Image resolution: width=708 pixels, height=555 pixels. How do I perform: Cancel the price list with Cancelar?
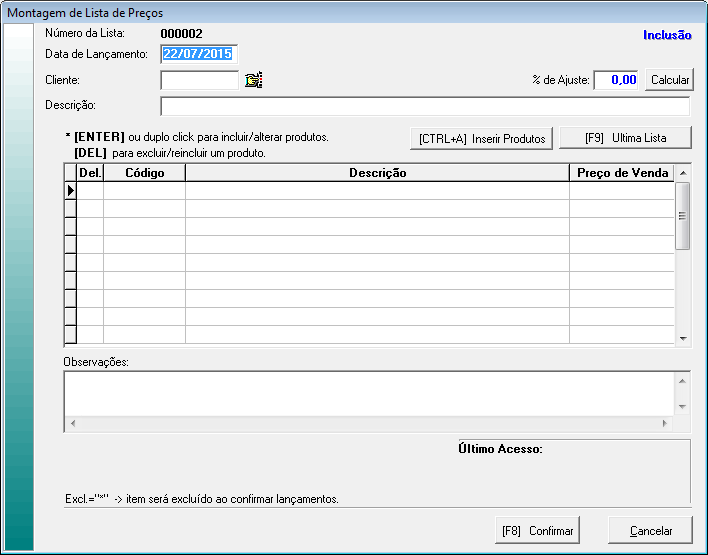tap(651, 530)
